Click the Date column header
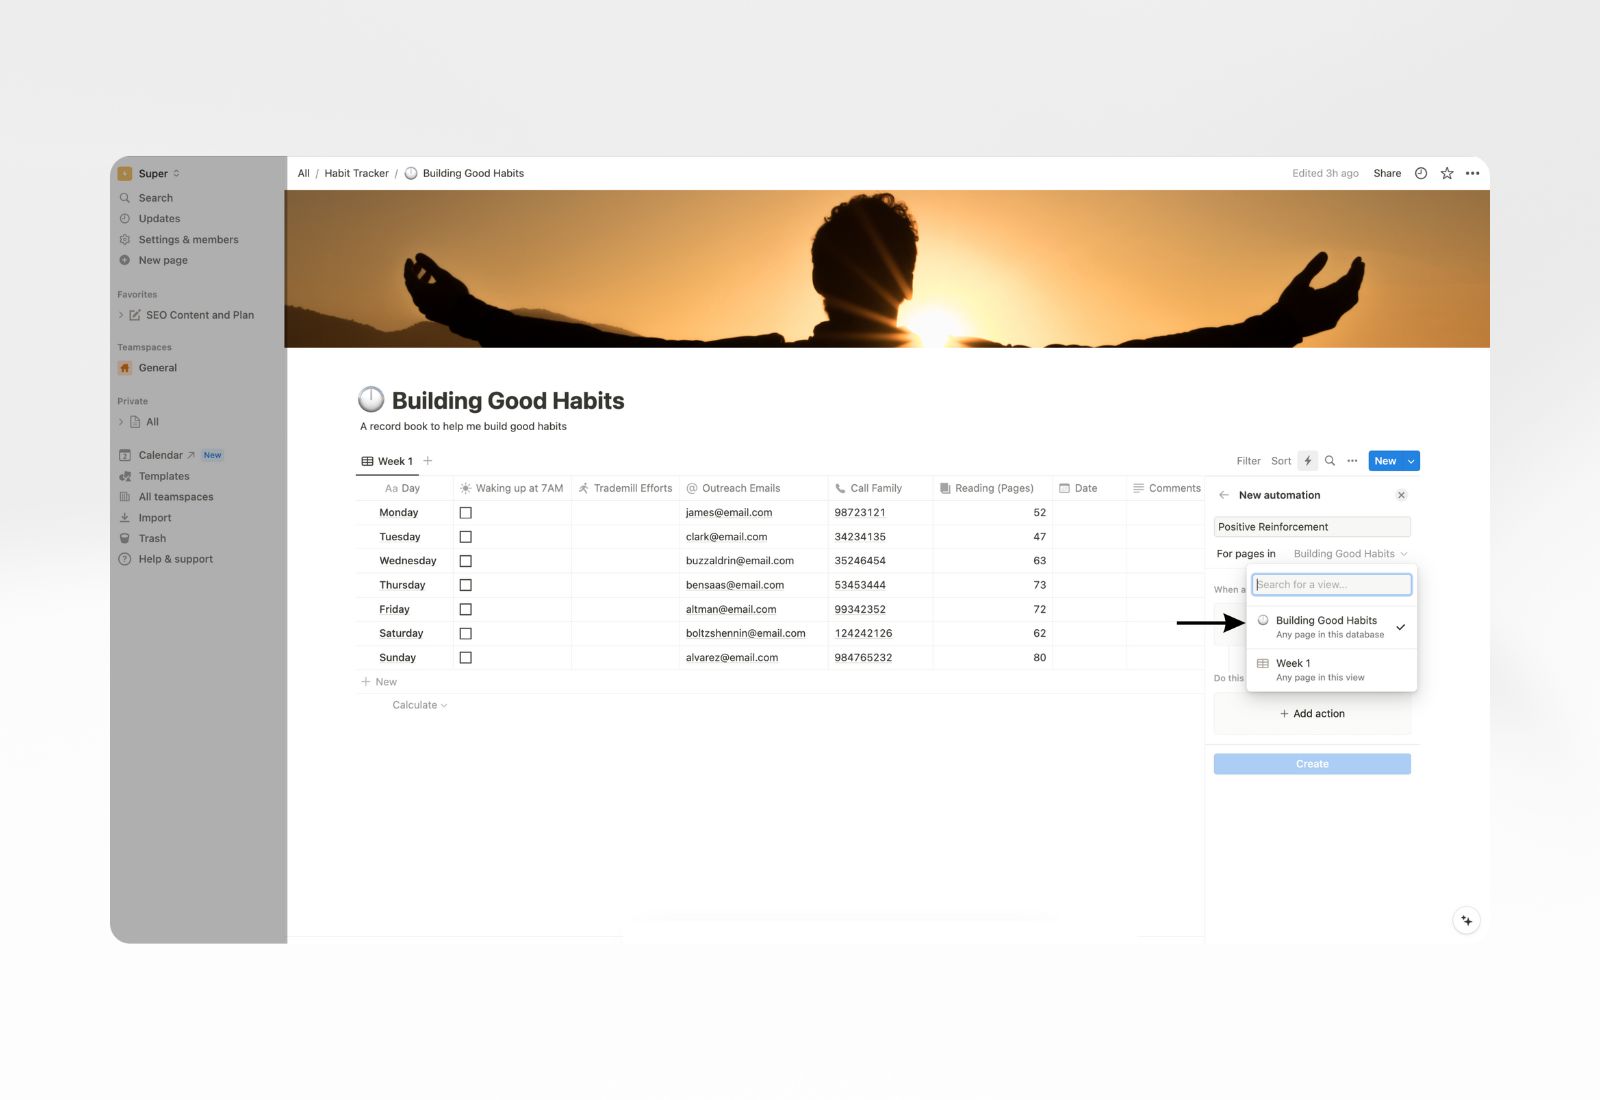Image resolution: width=1600 pixels, height=1100 pixels. coord(1089,488)
